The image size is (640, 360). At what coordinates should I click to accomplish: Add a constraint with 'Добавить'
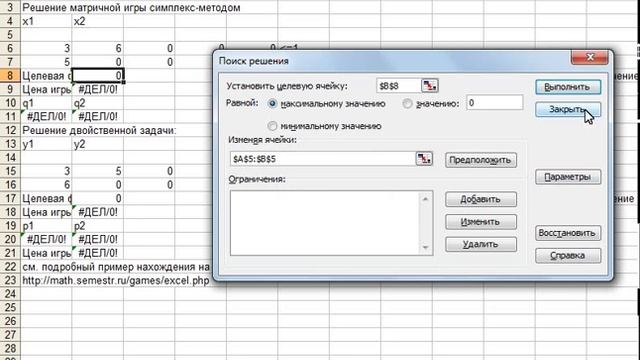(x=481, y=199)
